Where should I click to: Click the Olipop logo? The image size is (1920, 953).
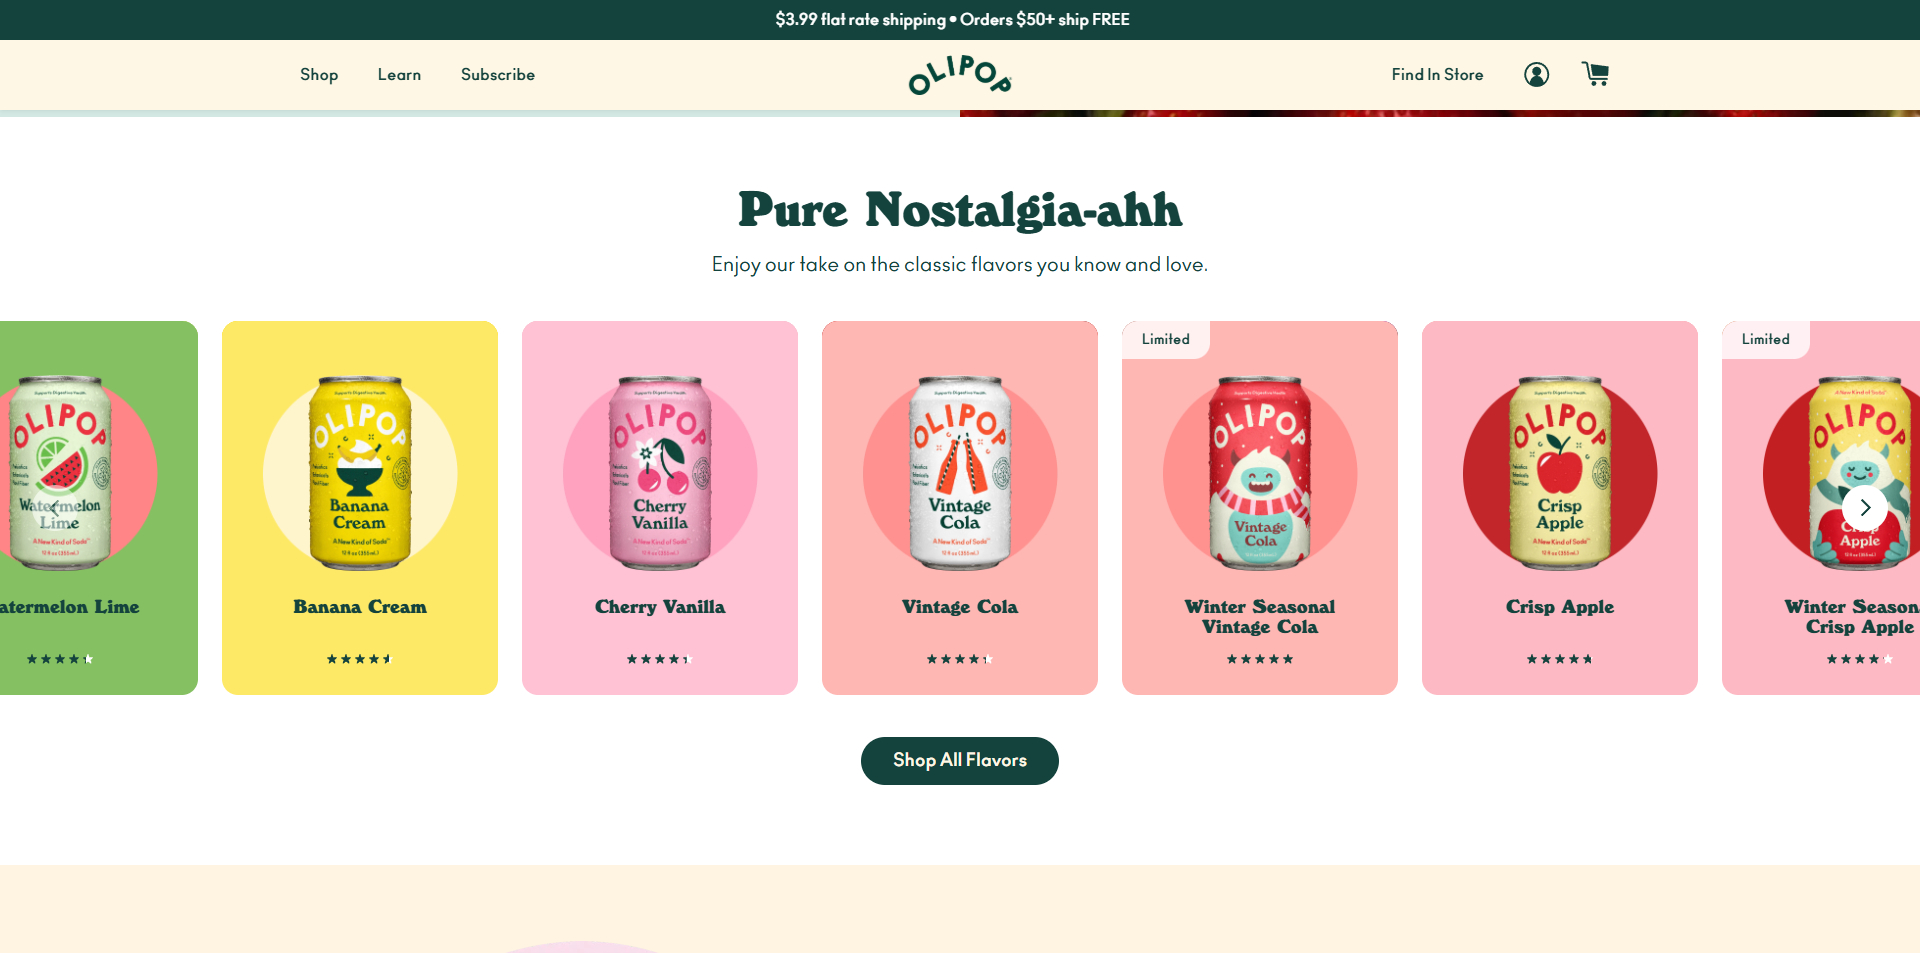960,75
